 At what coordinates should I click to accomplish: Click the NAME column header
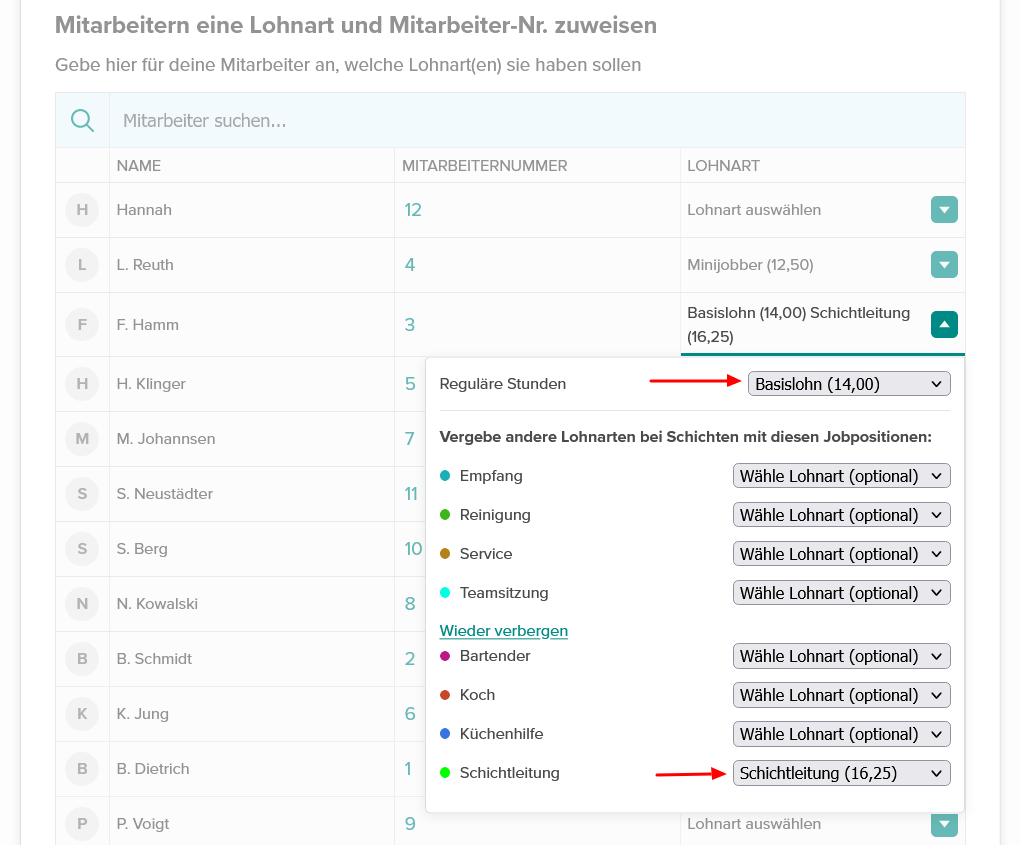coord(139,166)
